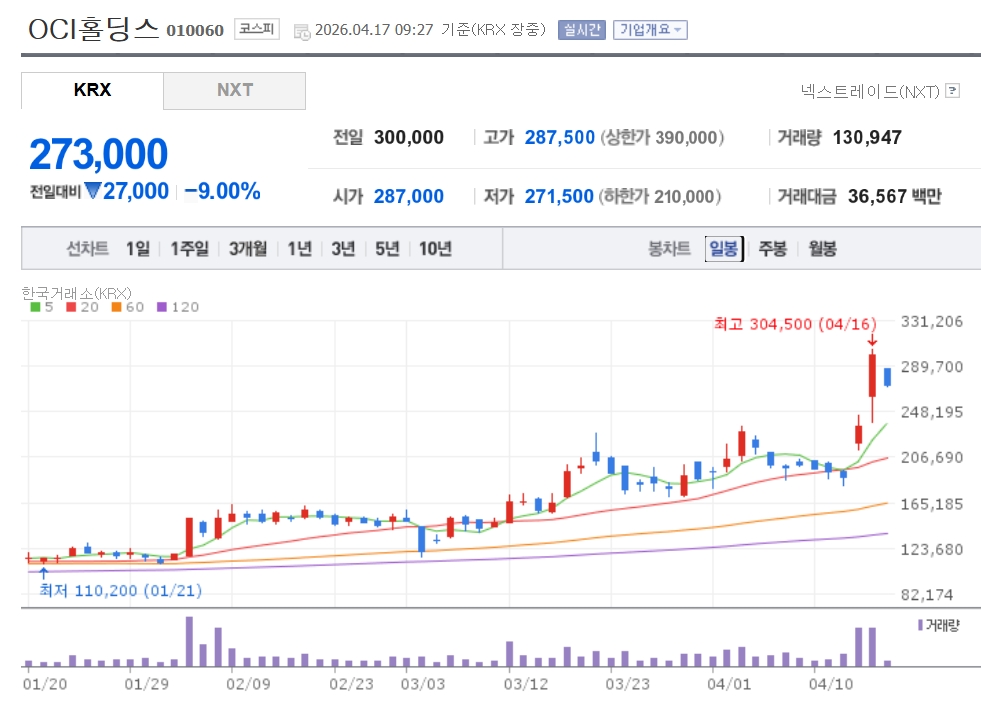The width and height of the screenshot is (981, 714).
Task: Click the calendar icon beside the timestamp
Action: [x=302, y=31]
